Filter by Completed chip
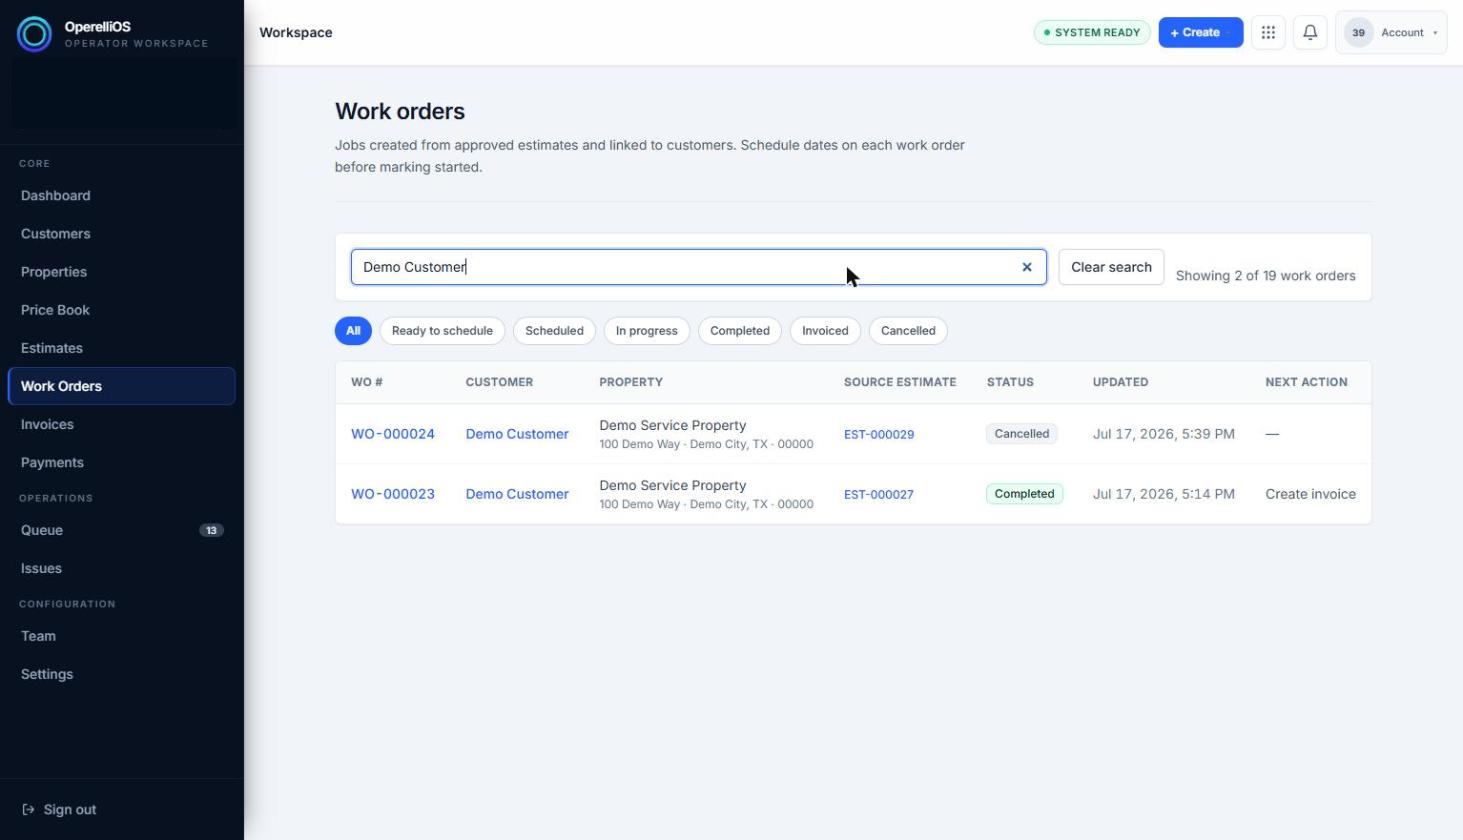The image size is (1463, 840). pyautogui.click(x=740, y=331)
